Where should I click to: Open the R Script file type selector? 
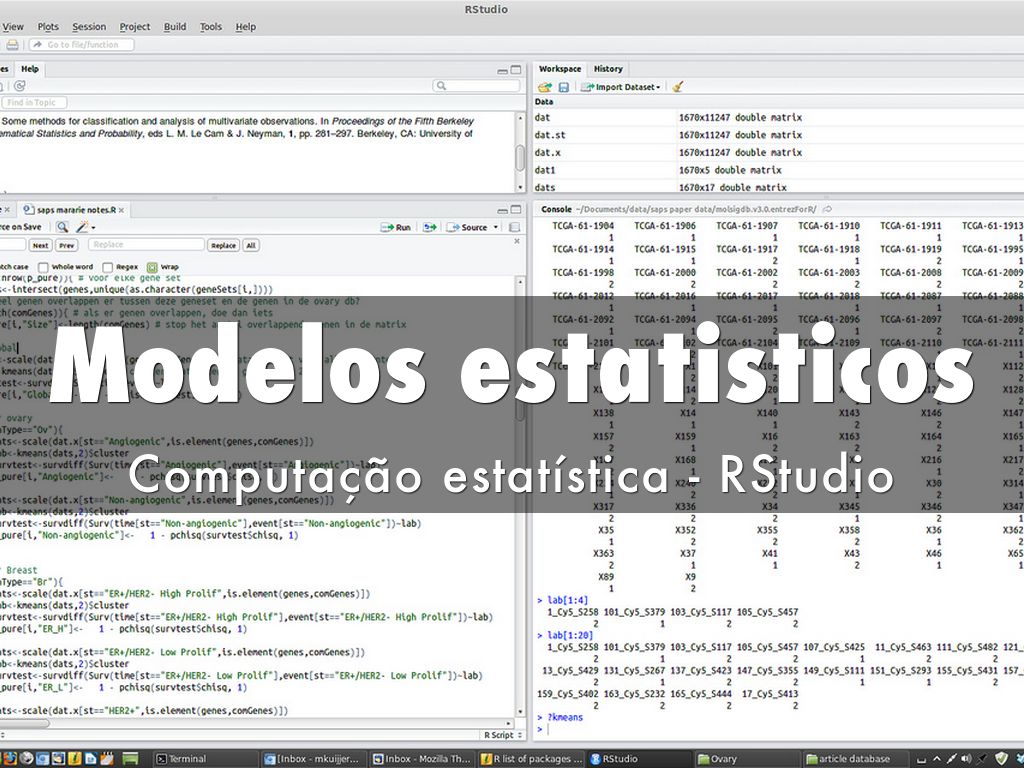[x=501, y=735]
